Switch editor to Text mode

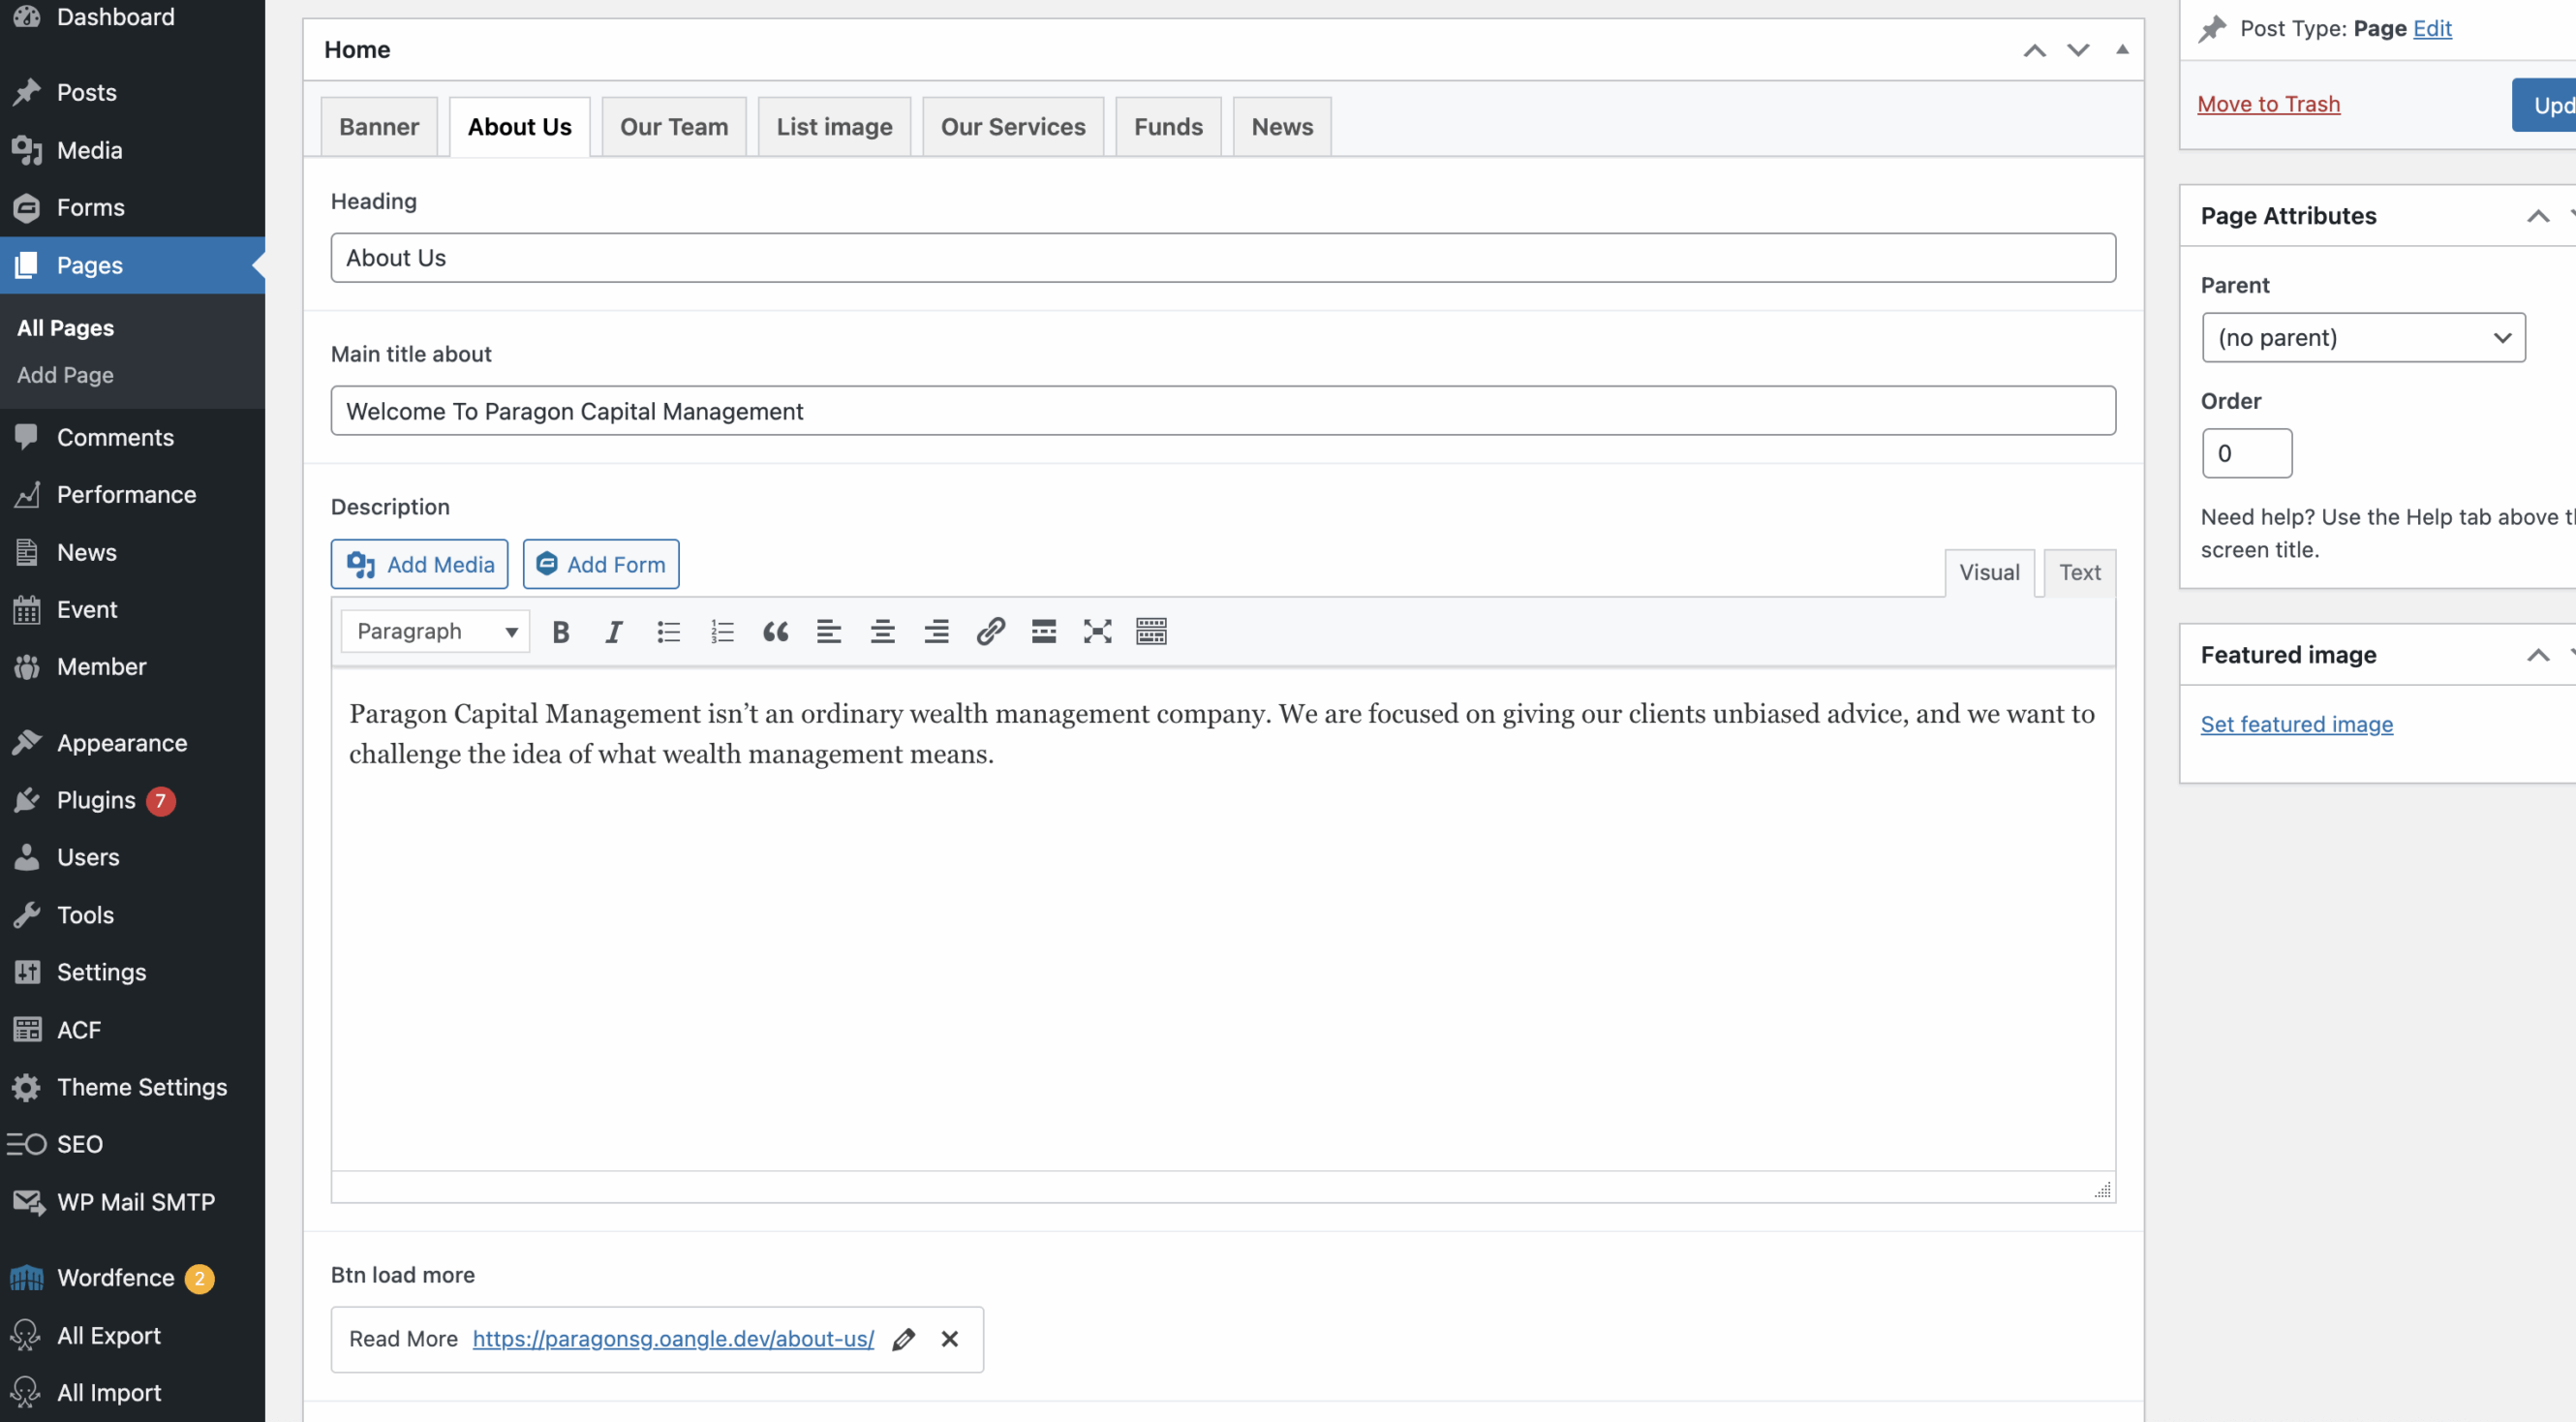pos(2079,572)
